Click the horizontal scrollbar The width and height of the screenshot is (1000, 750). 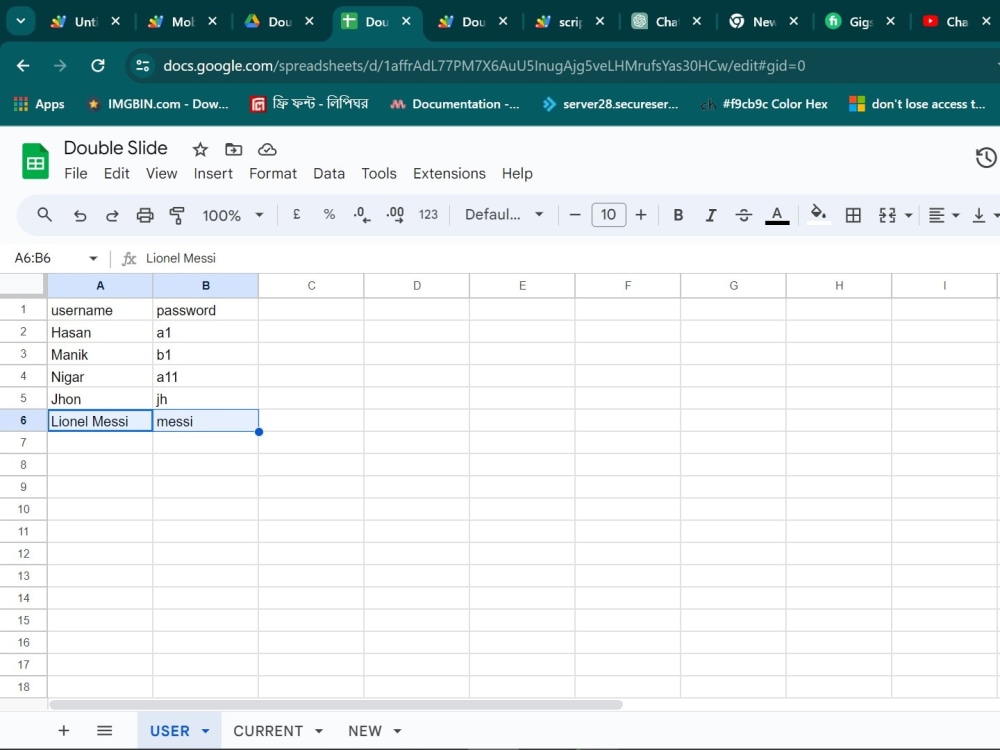pyautogui.click(x=336, y=705)
